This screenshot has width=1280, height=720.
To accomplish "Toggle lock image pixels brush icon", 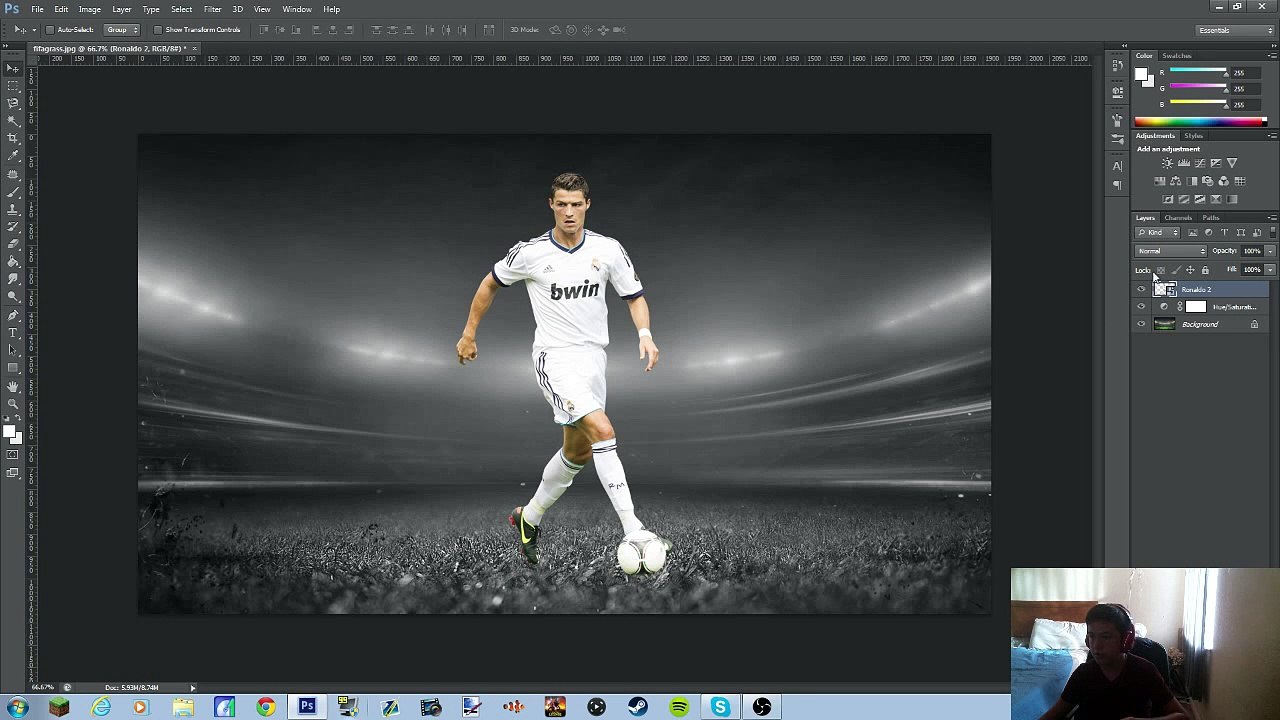I will [x=1176, y=270].
